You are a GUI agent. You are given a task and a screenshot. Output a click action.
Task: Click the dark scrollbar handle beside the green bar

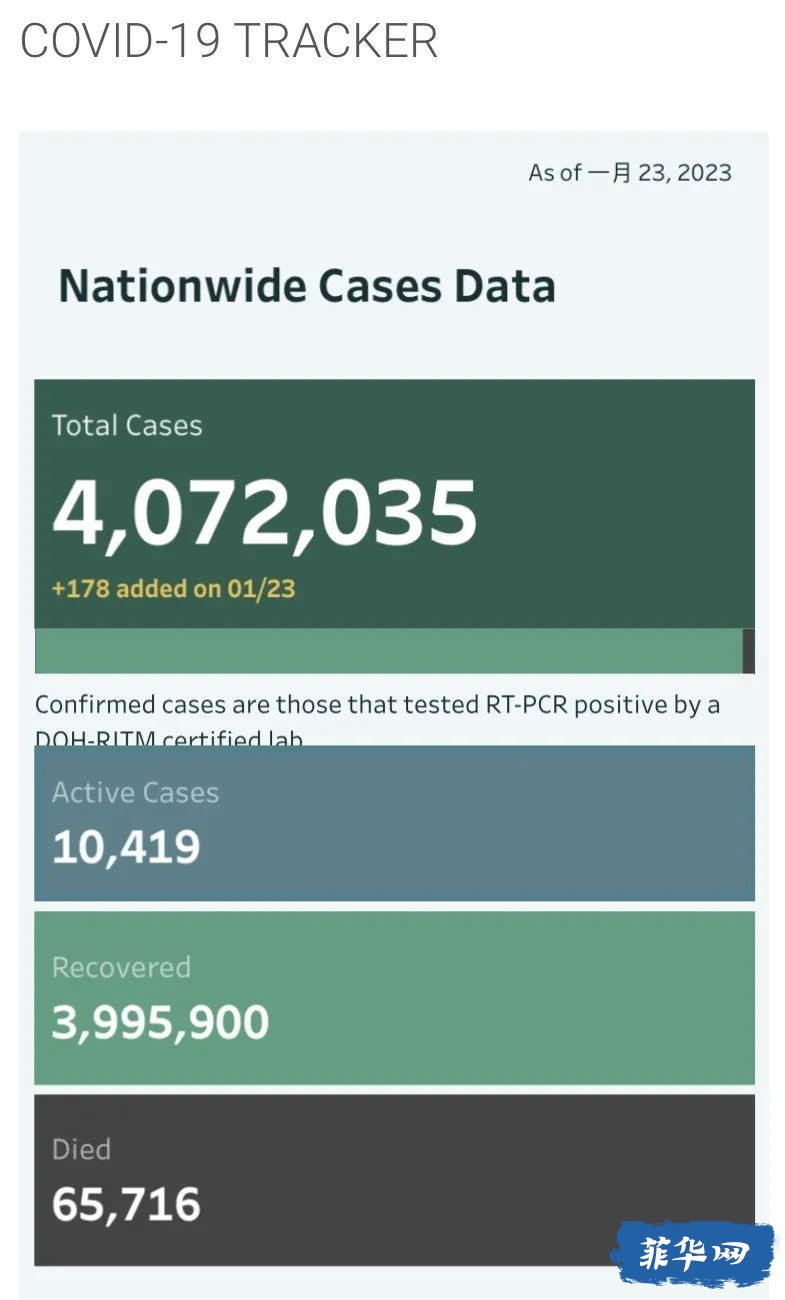(749, 651)
